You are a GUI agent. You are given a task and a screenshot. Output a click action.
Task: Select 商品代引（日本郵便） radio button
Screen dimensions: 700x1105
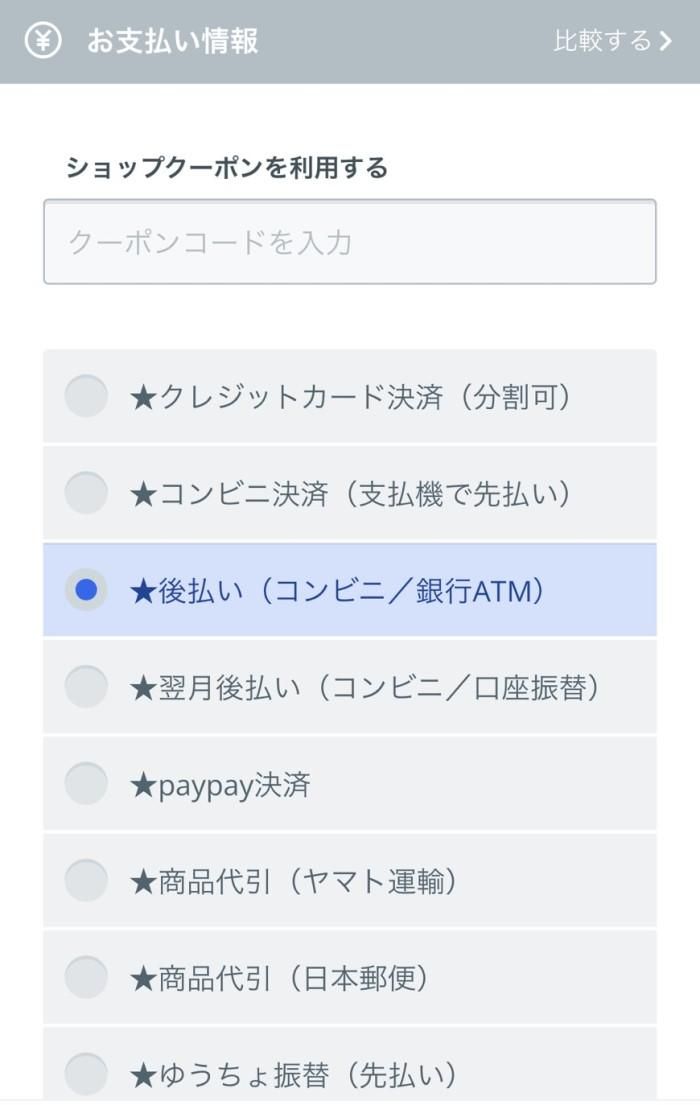pyautogui.click(x=86, y=977)
